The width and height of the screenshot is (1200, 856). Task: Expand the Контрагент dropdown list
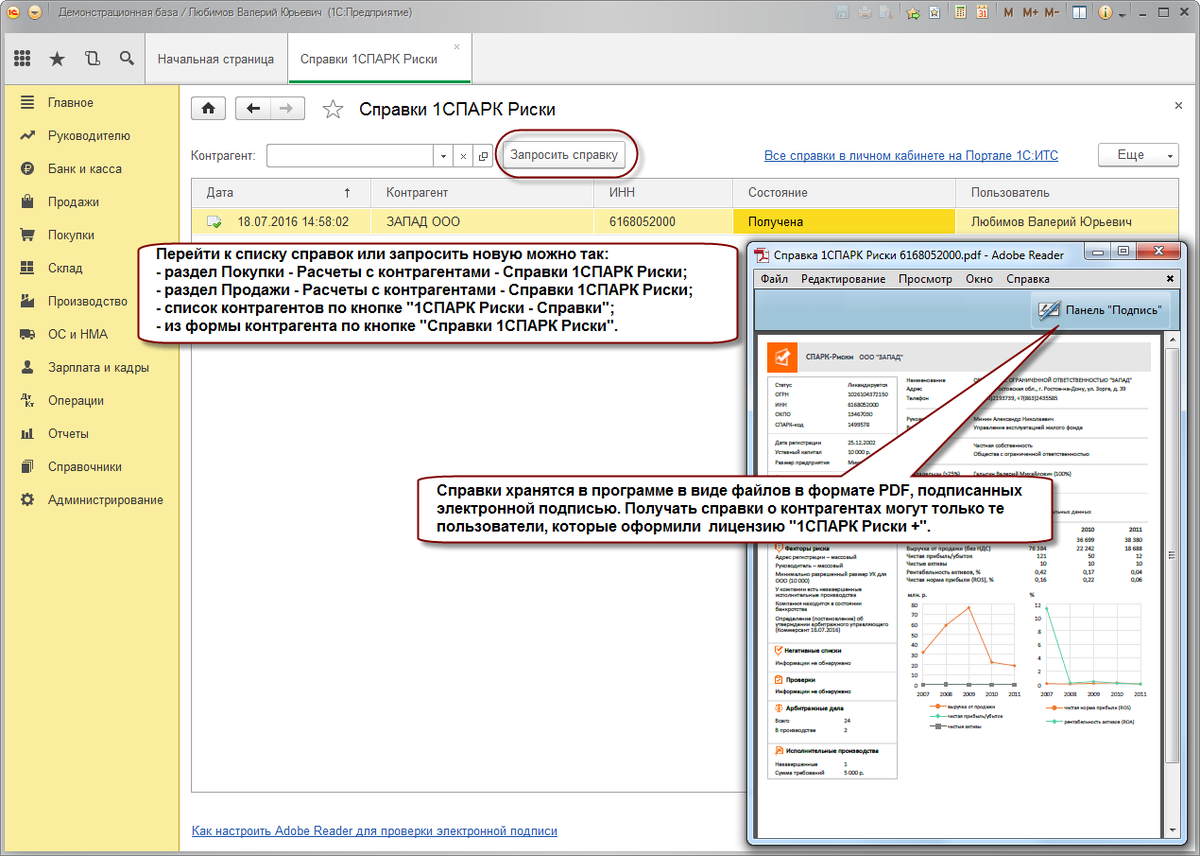click(443, 156)
